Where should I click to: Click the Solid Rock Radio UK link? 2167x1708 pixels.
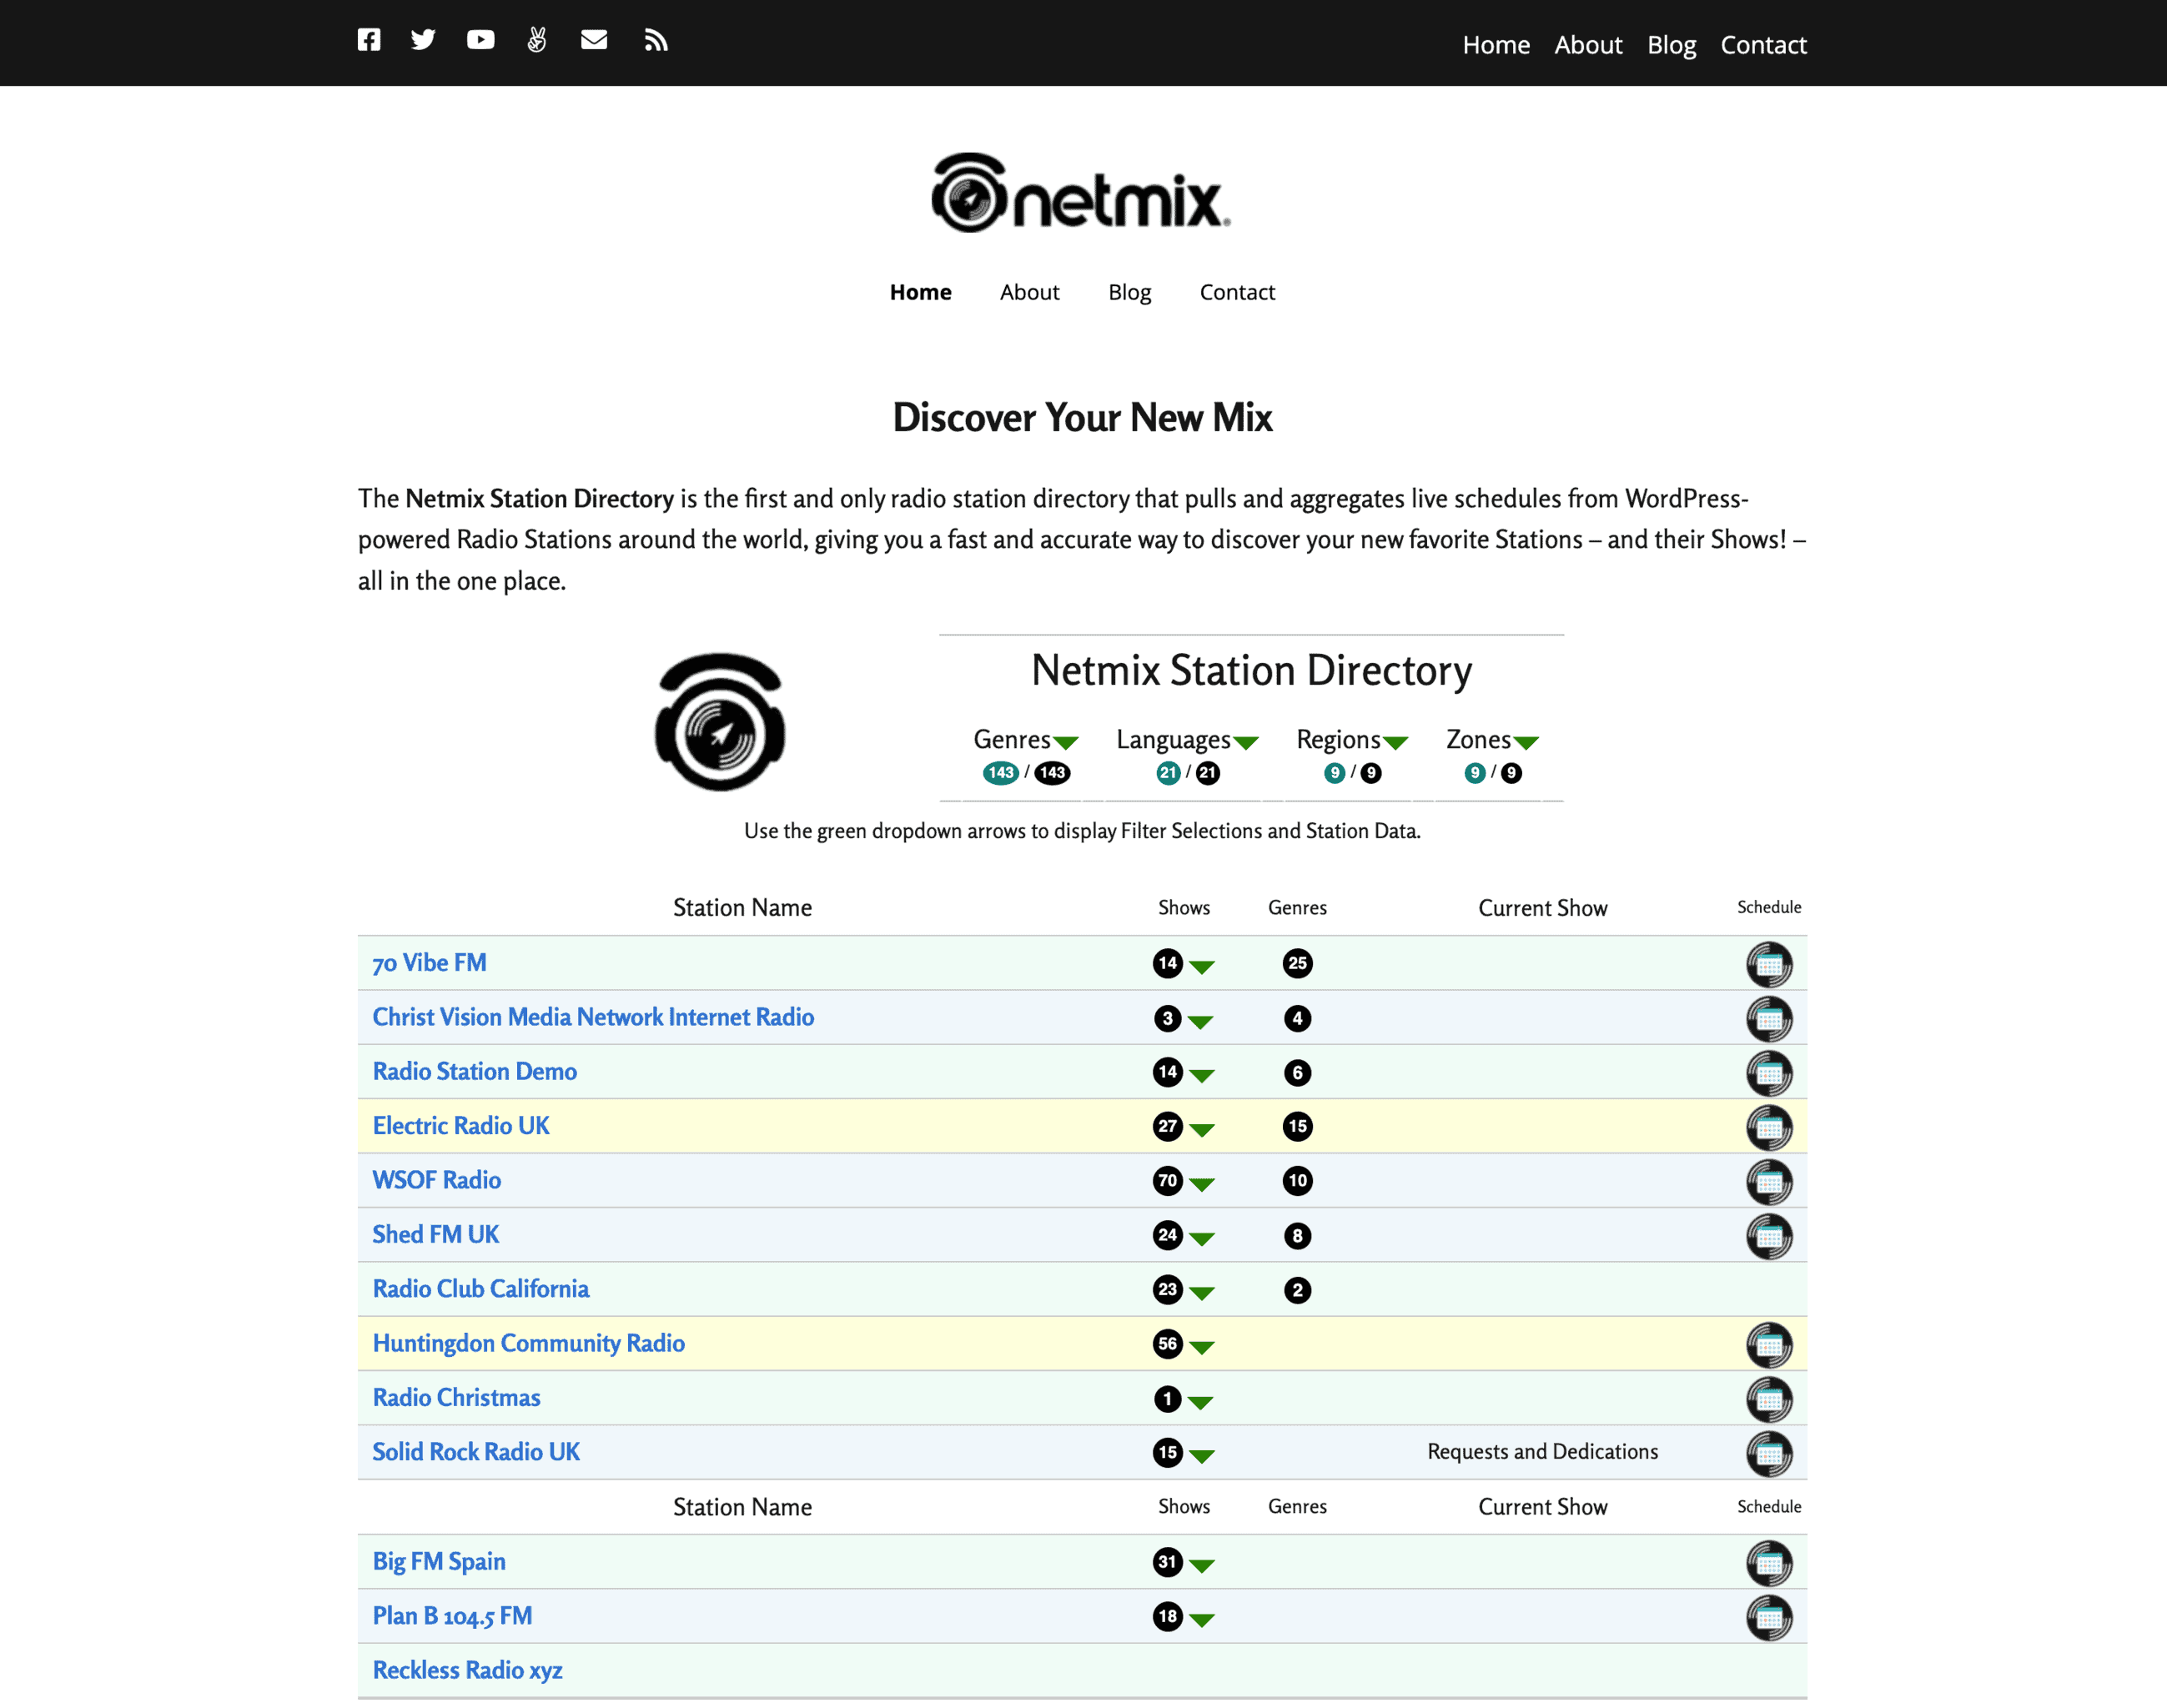point(476,1451)
